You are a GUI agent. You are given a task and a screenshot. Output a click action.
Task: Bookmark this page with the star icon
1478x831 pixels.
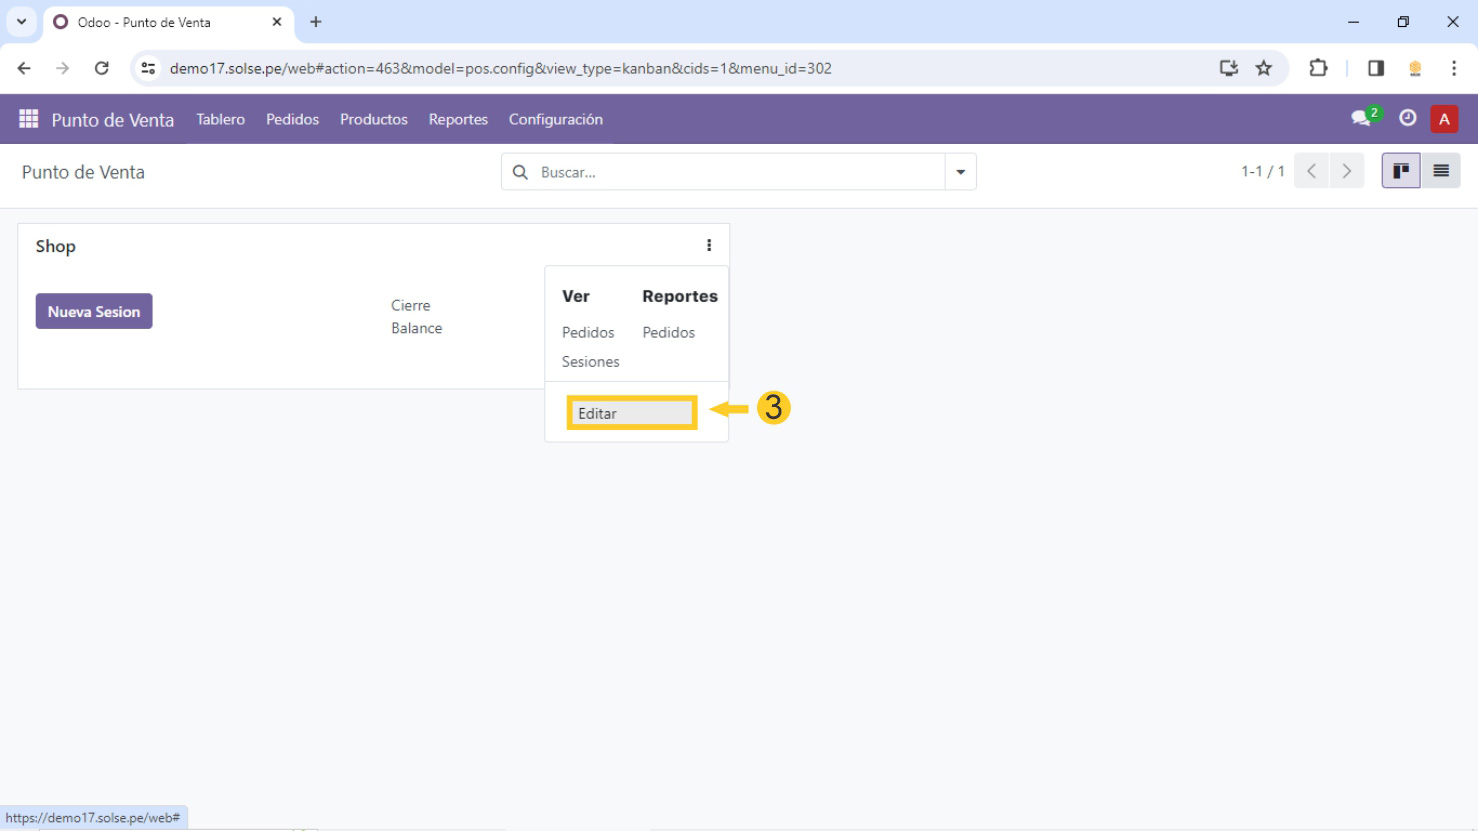pos(1264,68)
